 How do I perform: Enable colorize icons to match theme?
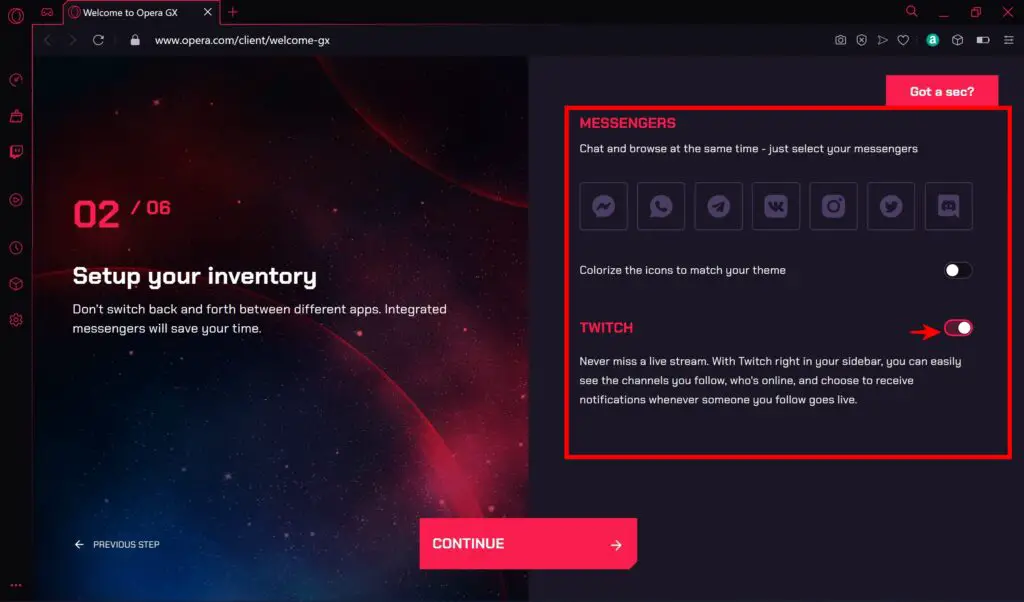(958, 270)
